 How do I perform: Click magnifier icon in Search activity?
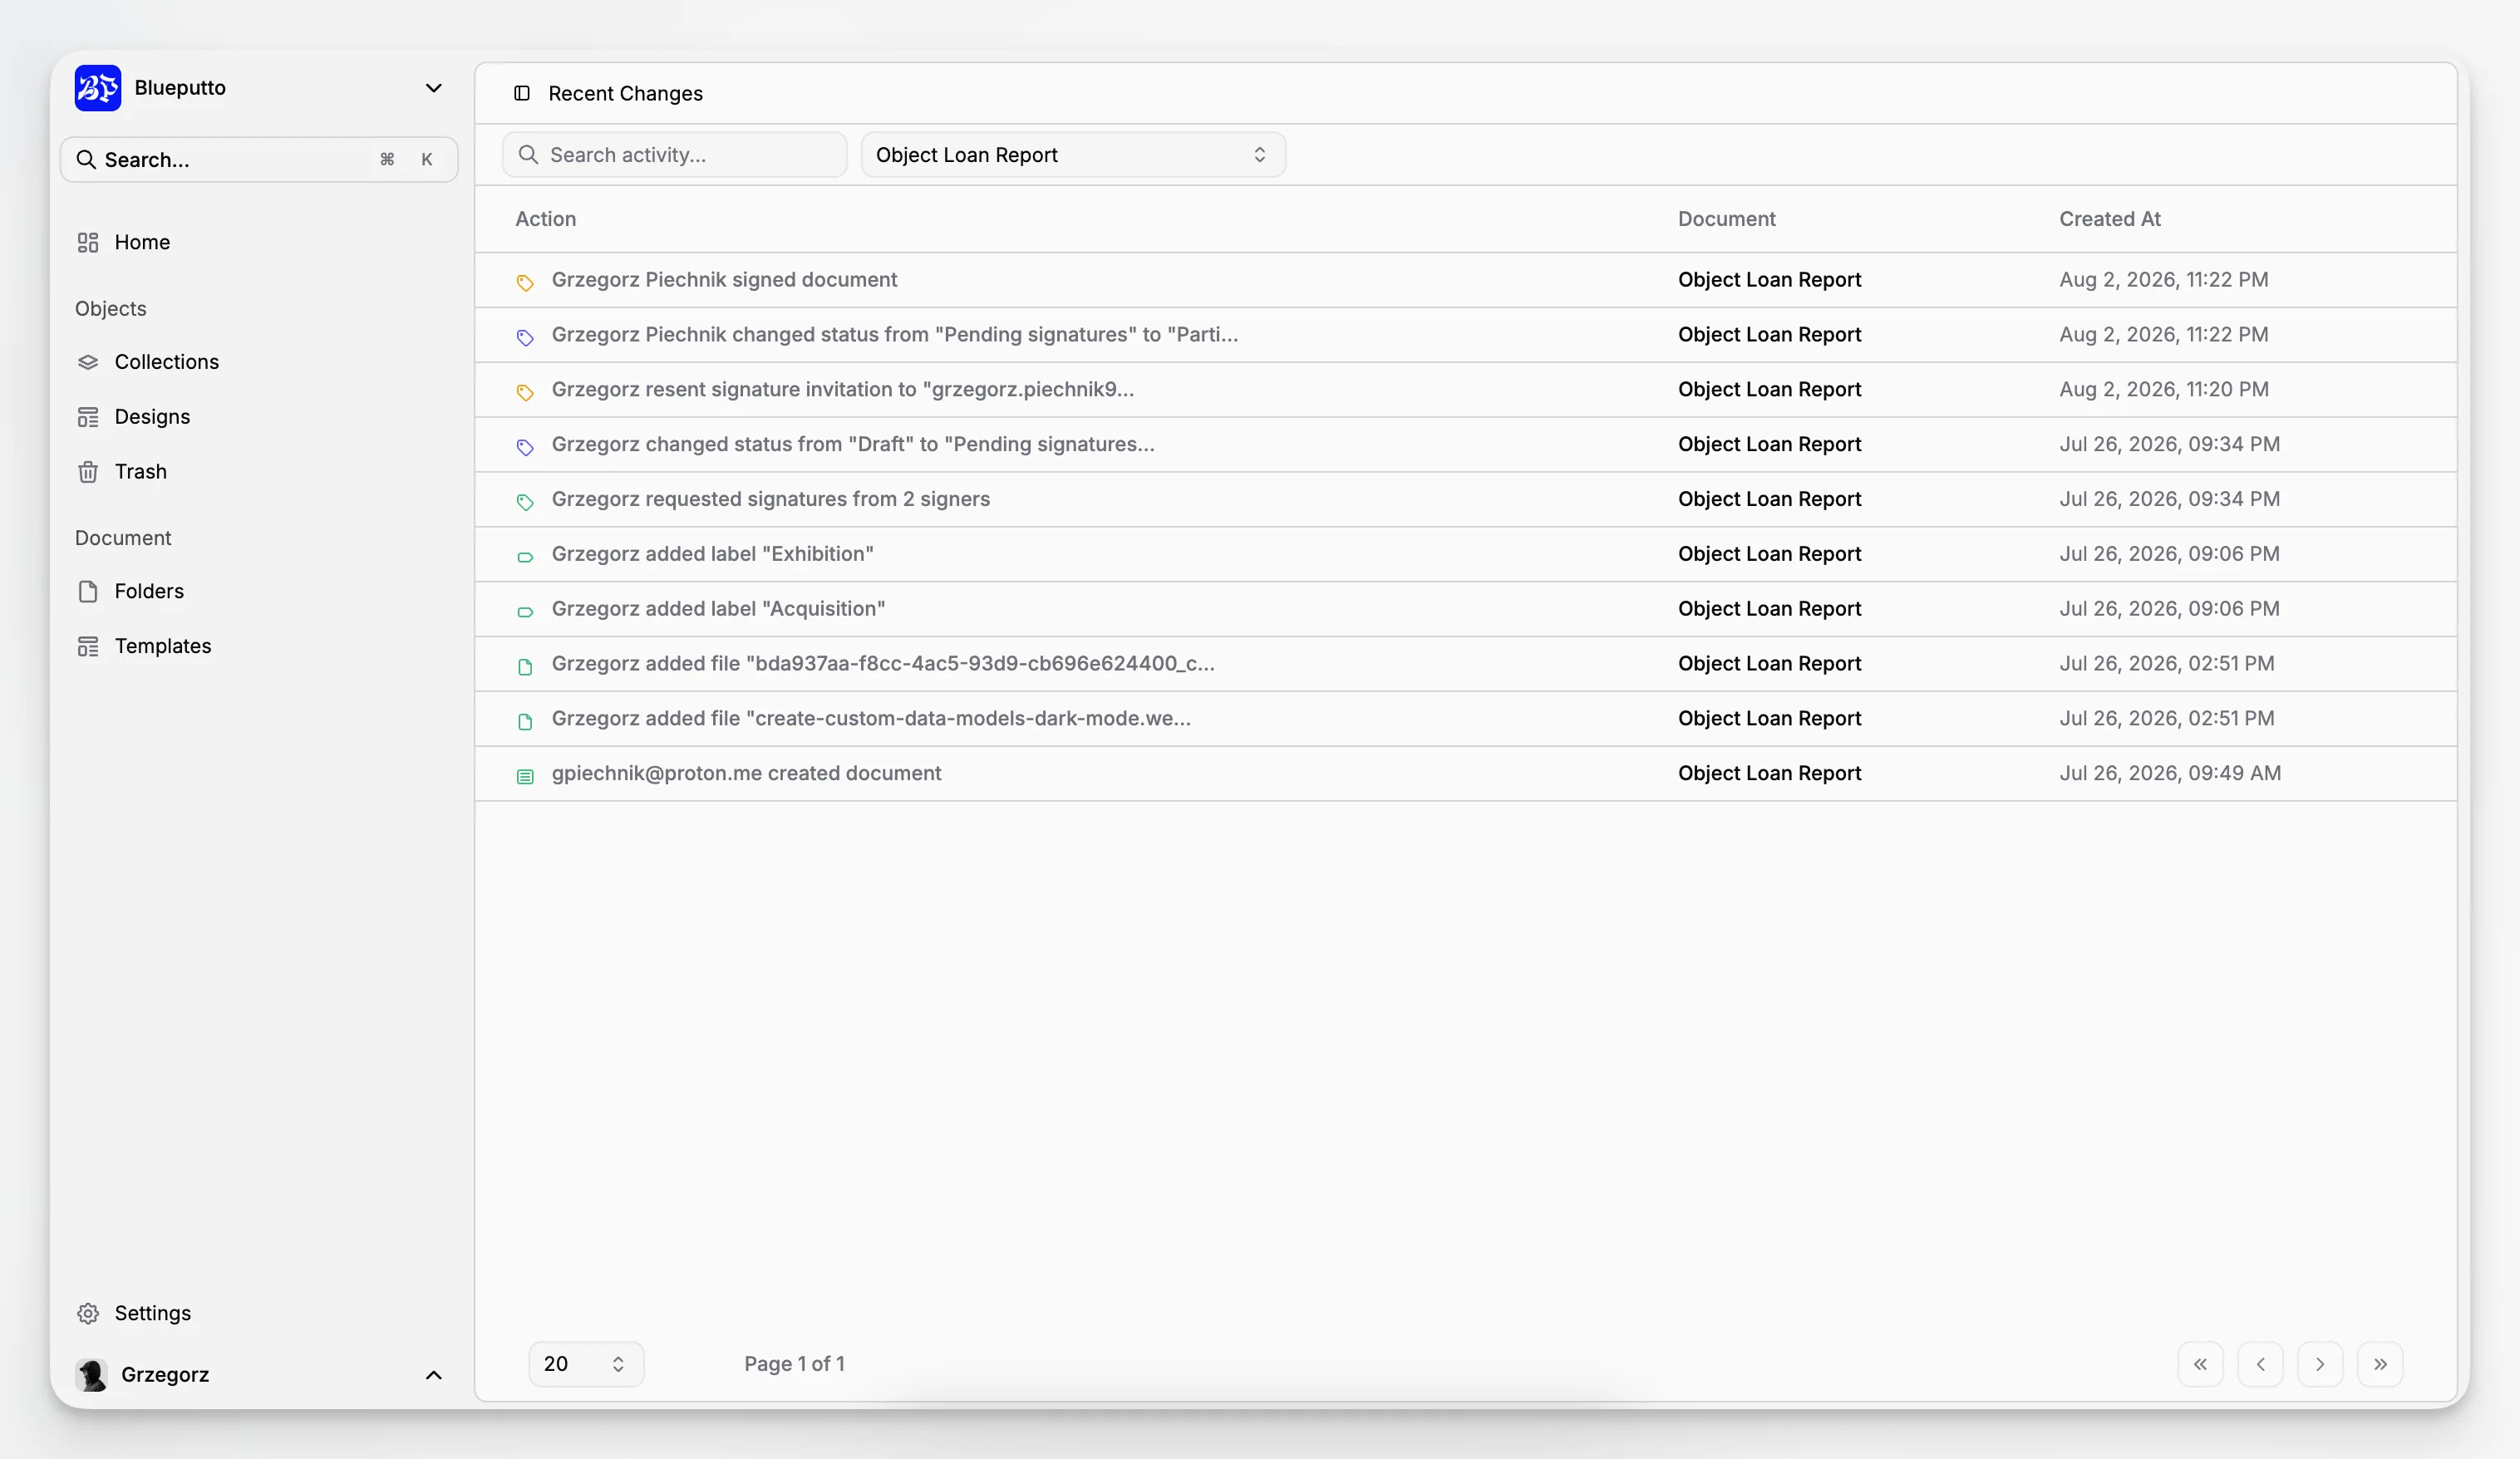coord(528,155)
